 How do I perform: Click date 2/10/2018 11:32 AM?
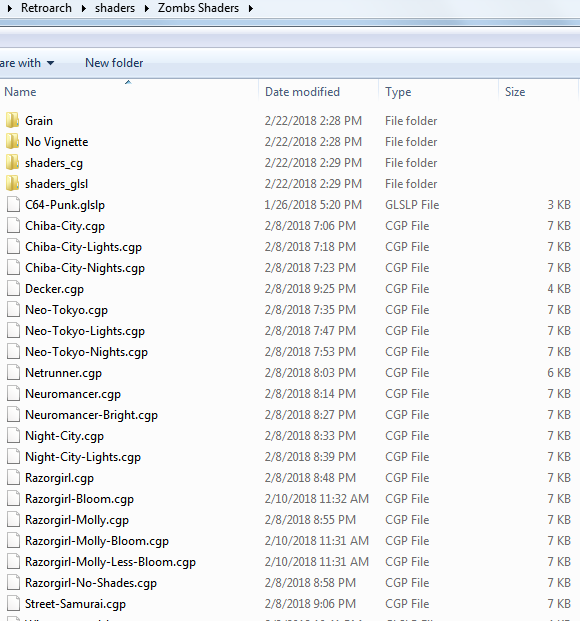click(317, 499)
